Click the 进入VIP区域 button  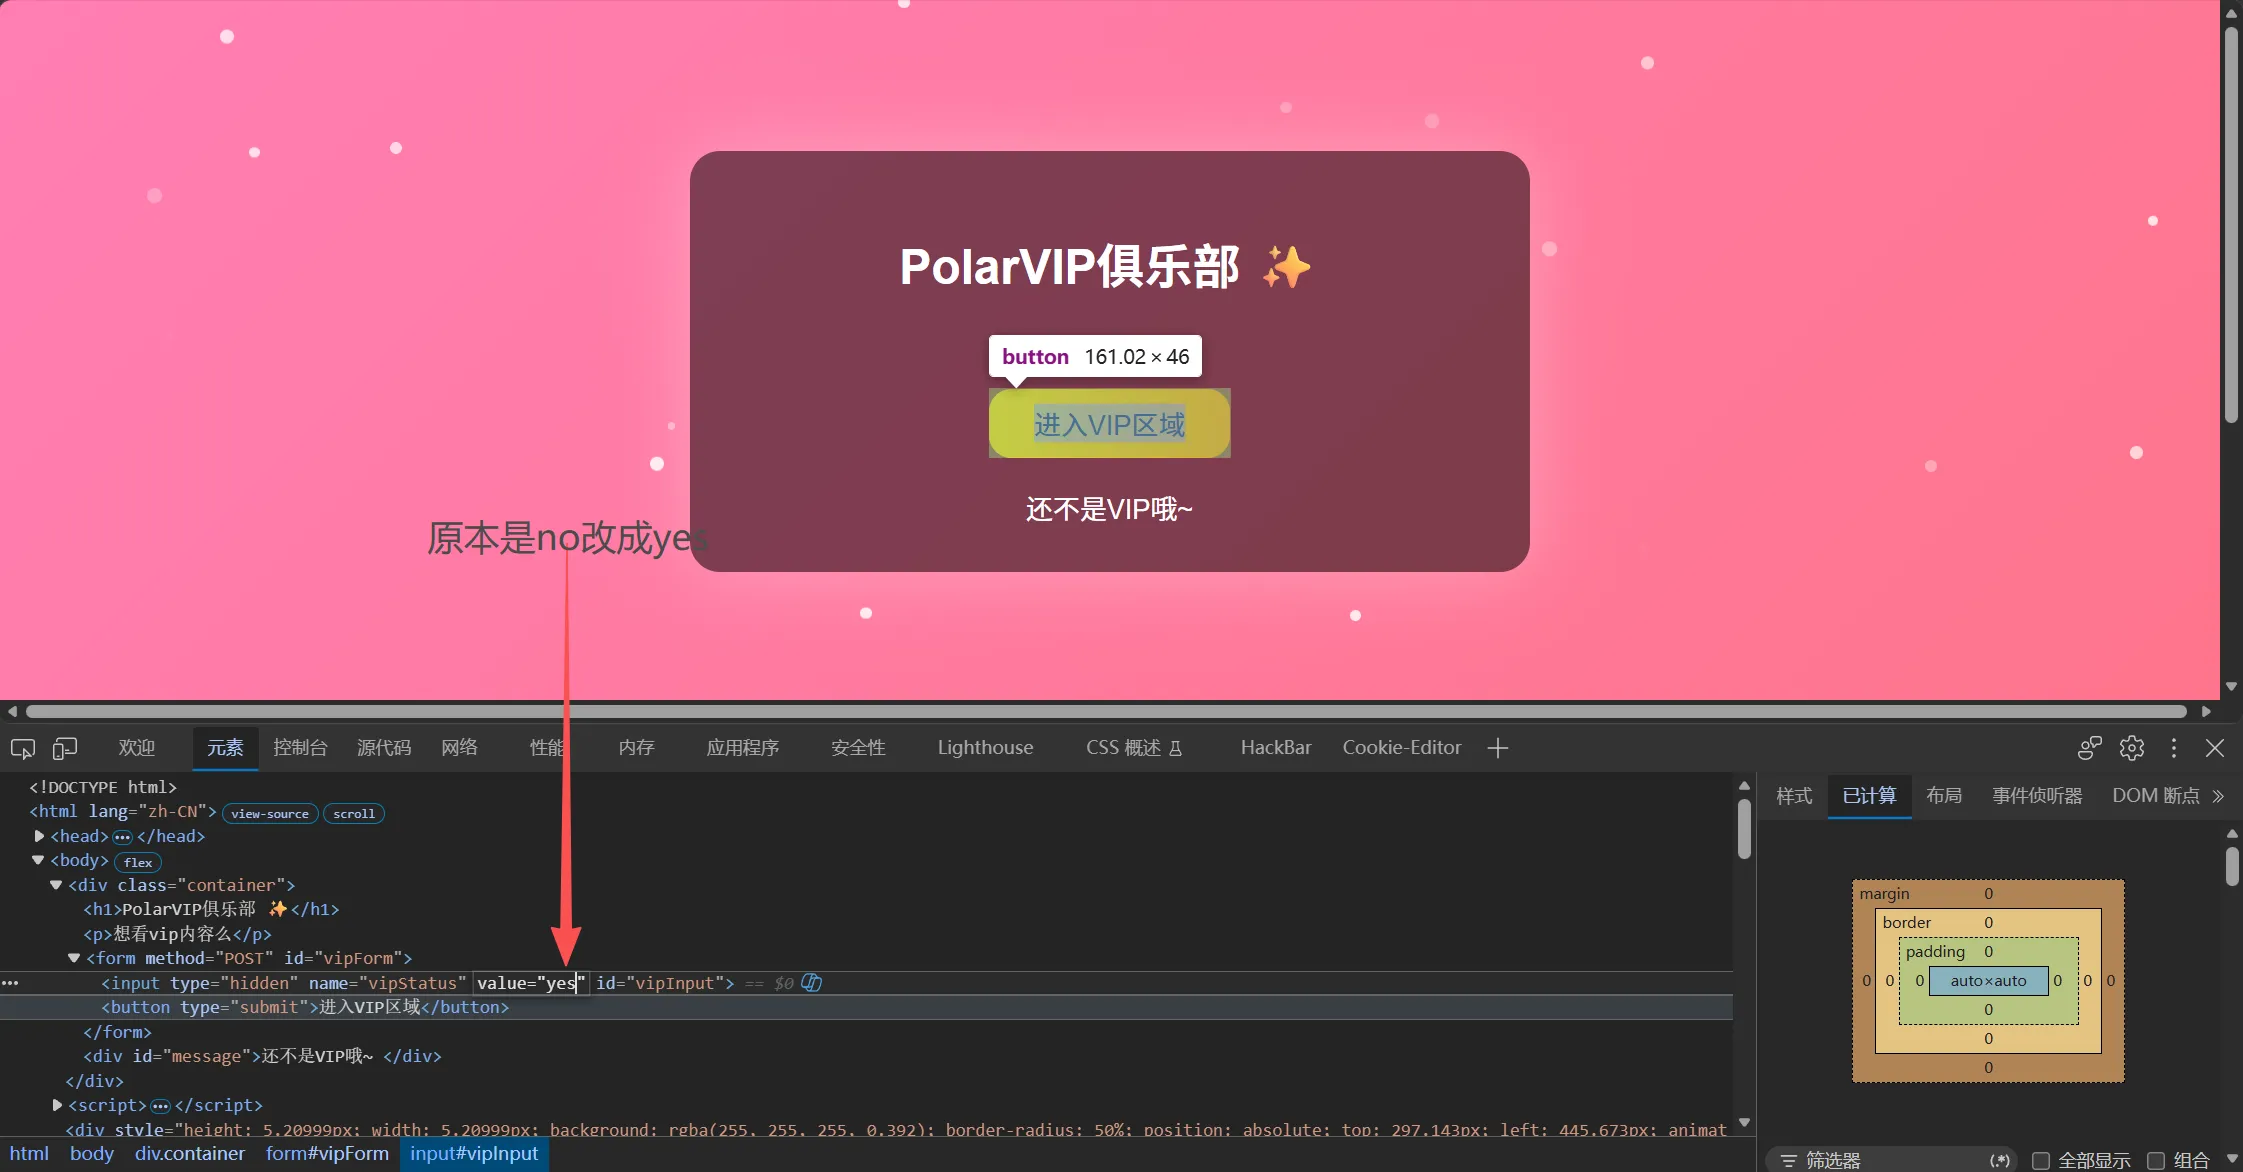1109,424
